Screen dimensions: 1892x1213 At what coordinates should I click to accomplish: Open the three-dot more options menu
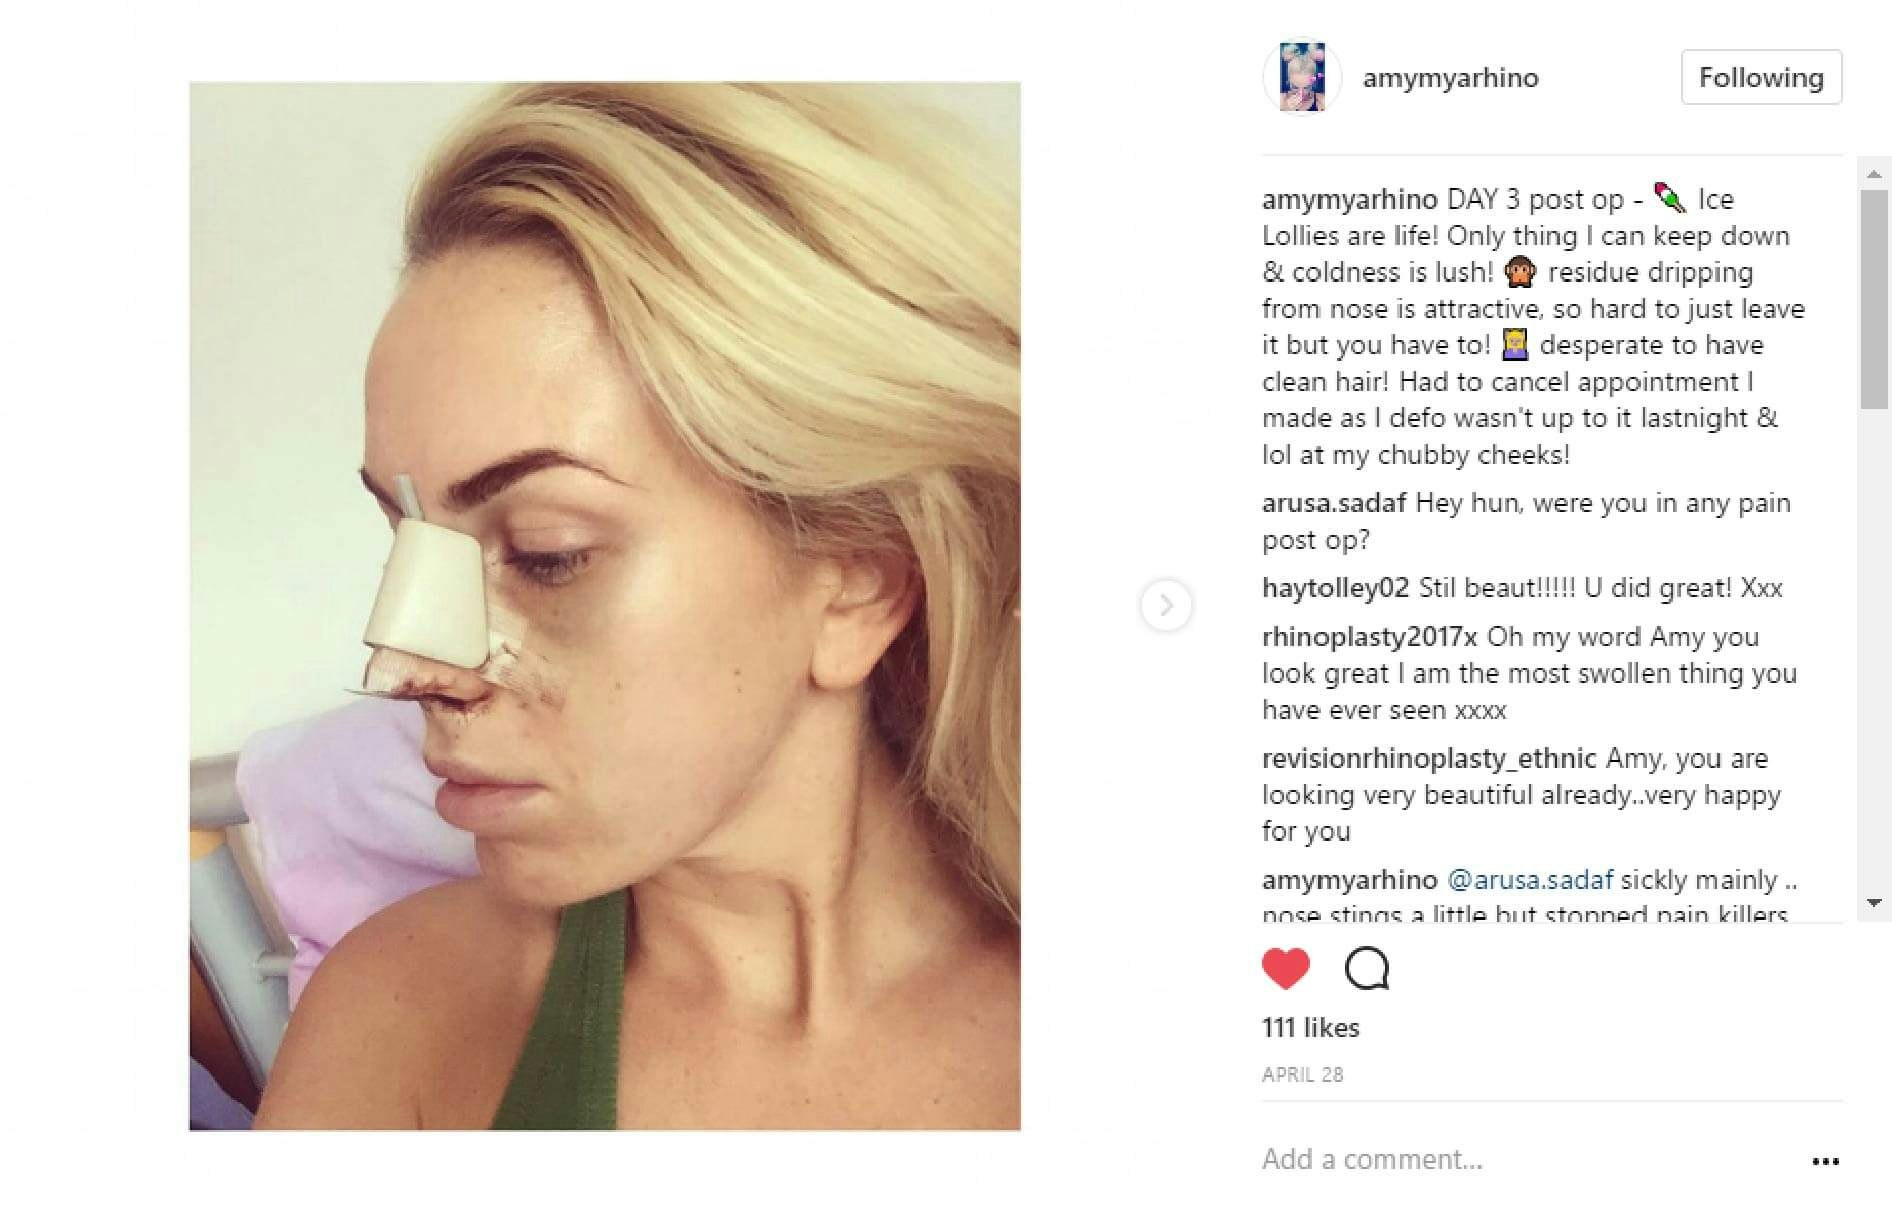pos(1825,1161)
